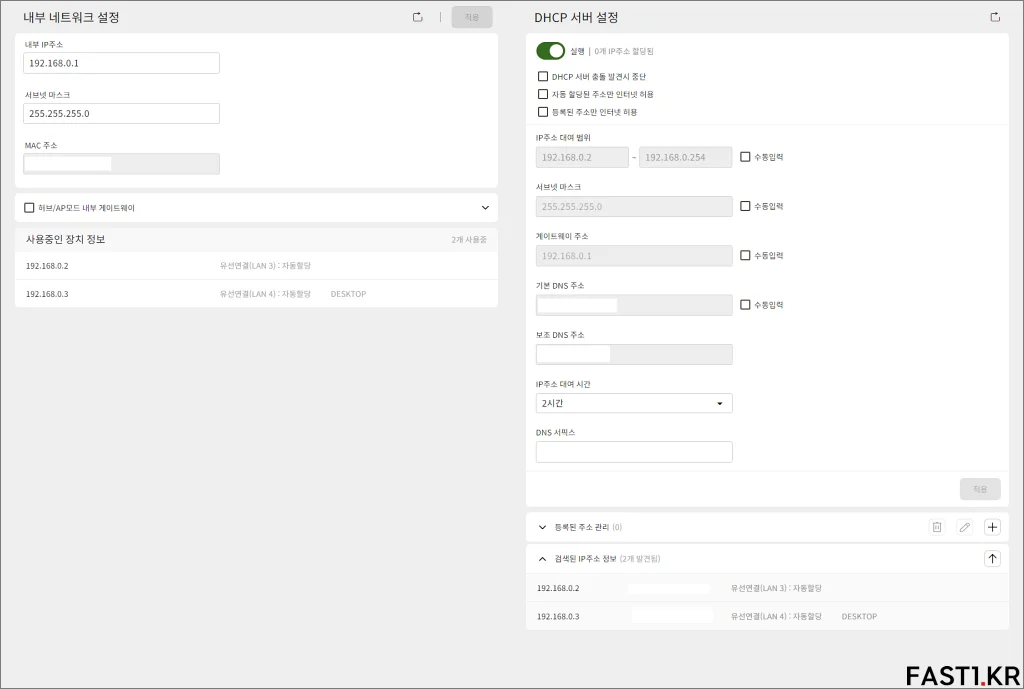Click 적용 button in DHCP 서버 설정
The width and height of the screenshot is (1024, 689).
point(980,489)
